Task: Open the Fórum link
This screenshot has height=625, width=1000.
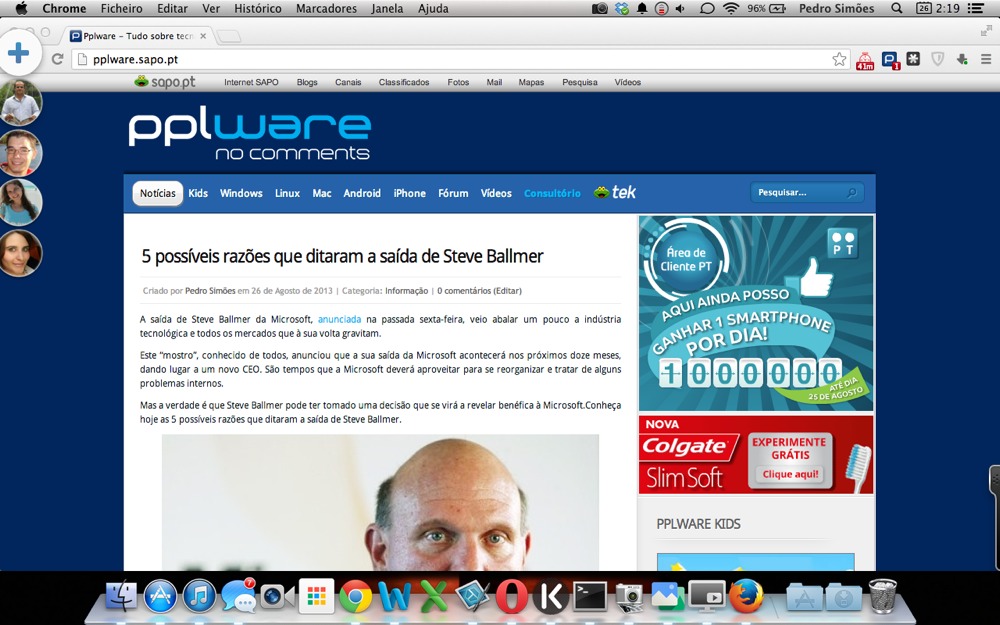Action: click(x=453, y=193)
